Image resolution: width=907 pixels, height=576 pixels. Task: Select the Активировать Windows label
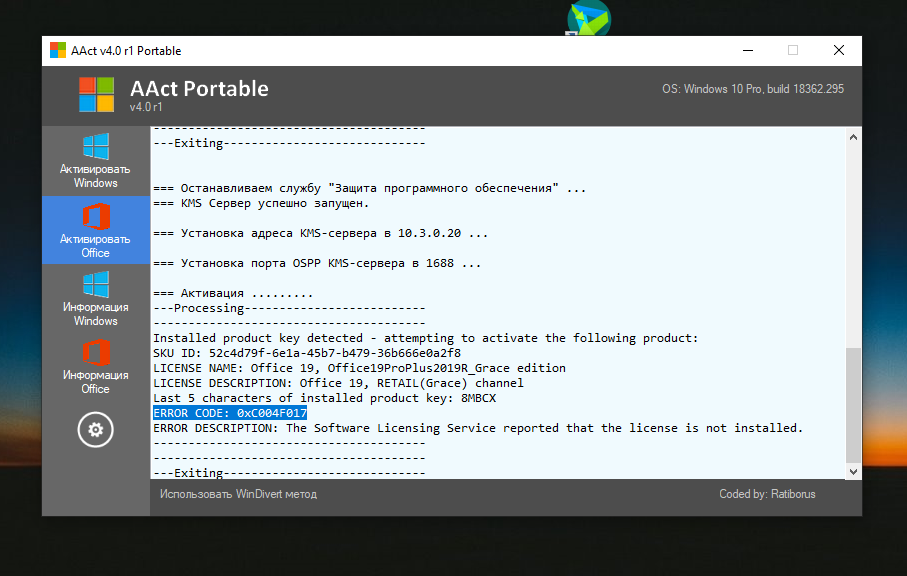(95, 176)
